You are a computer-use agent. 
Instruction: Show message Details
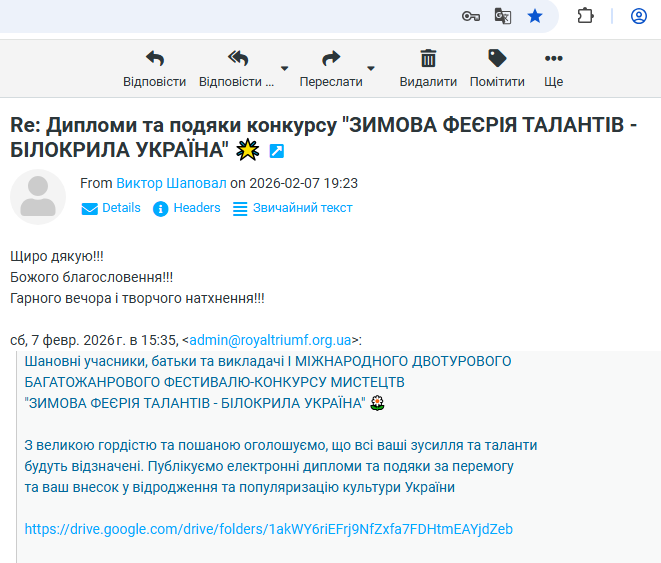111,208
